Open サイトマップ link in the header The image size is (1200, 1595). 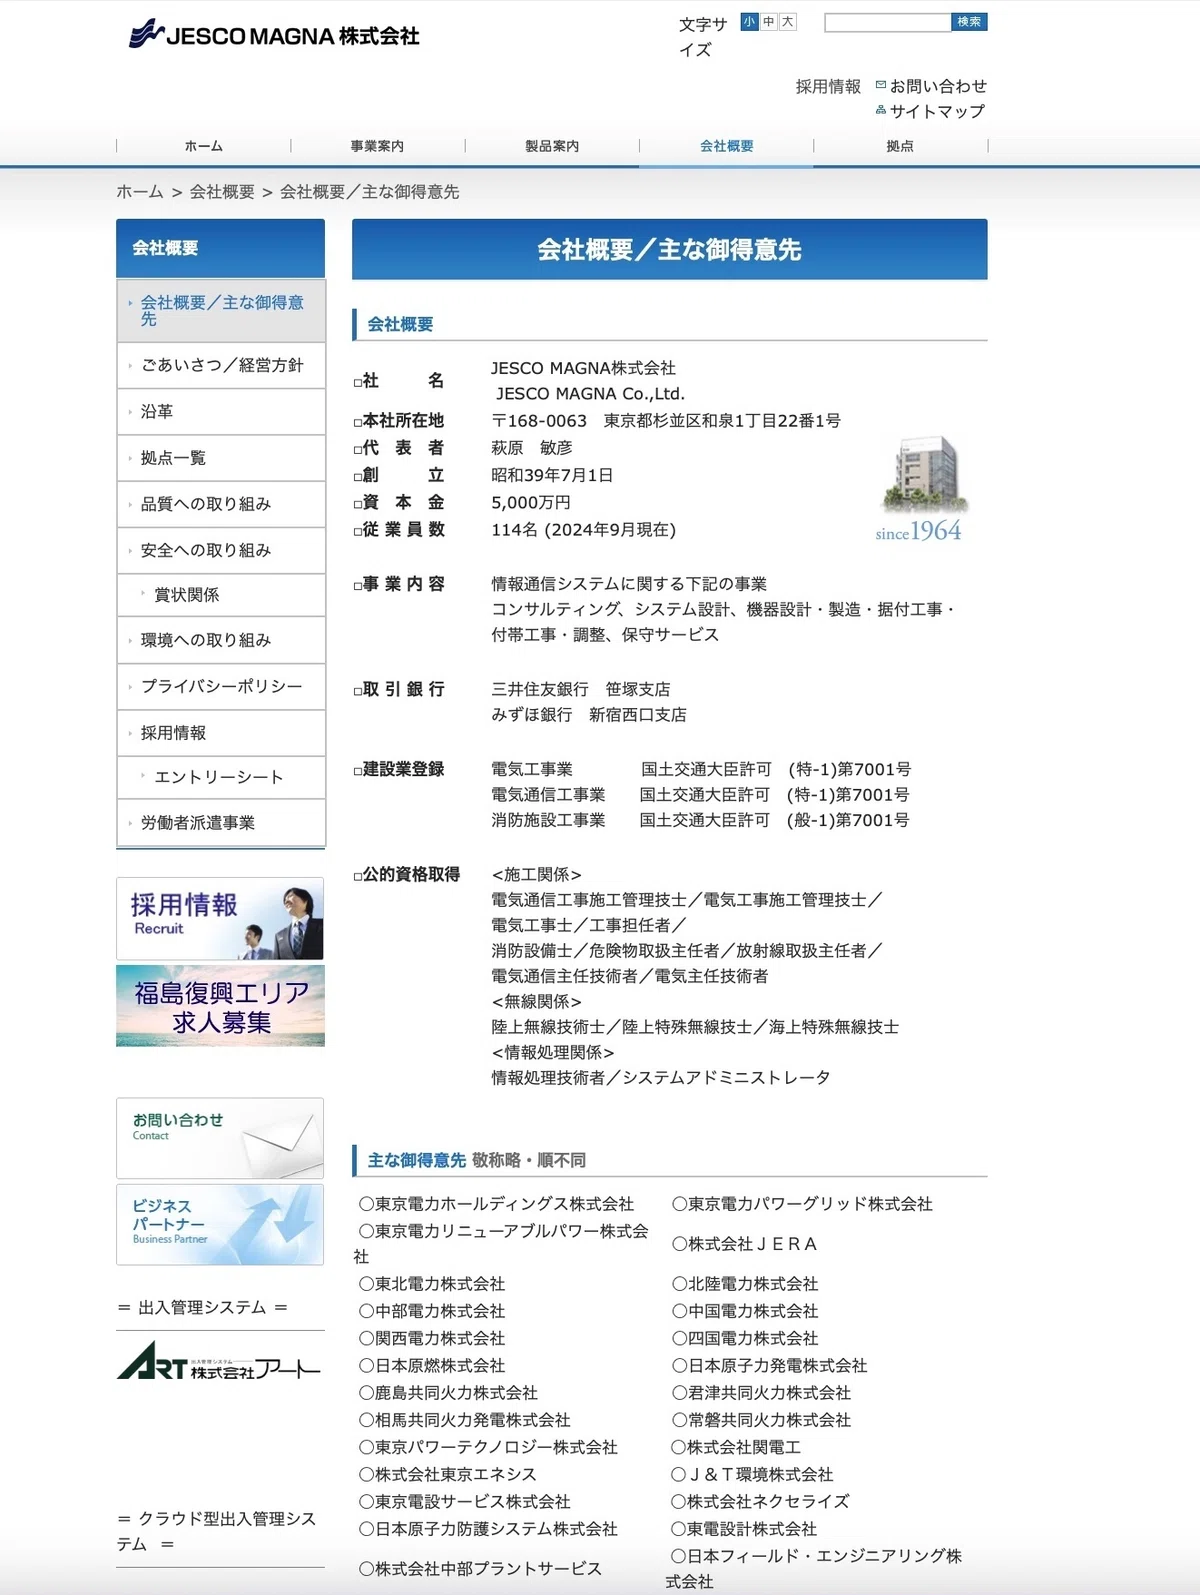point(930,111)
